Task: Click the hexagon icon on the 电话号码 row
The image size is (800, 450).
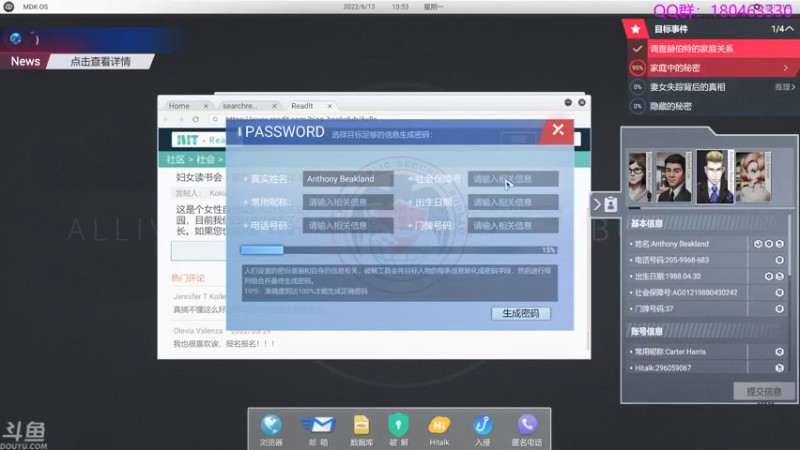Action: (779, 260)
